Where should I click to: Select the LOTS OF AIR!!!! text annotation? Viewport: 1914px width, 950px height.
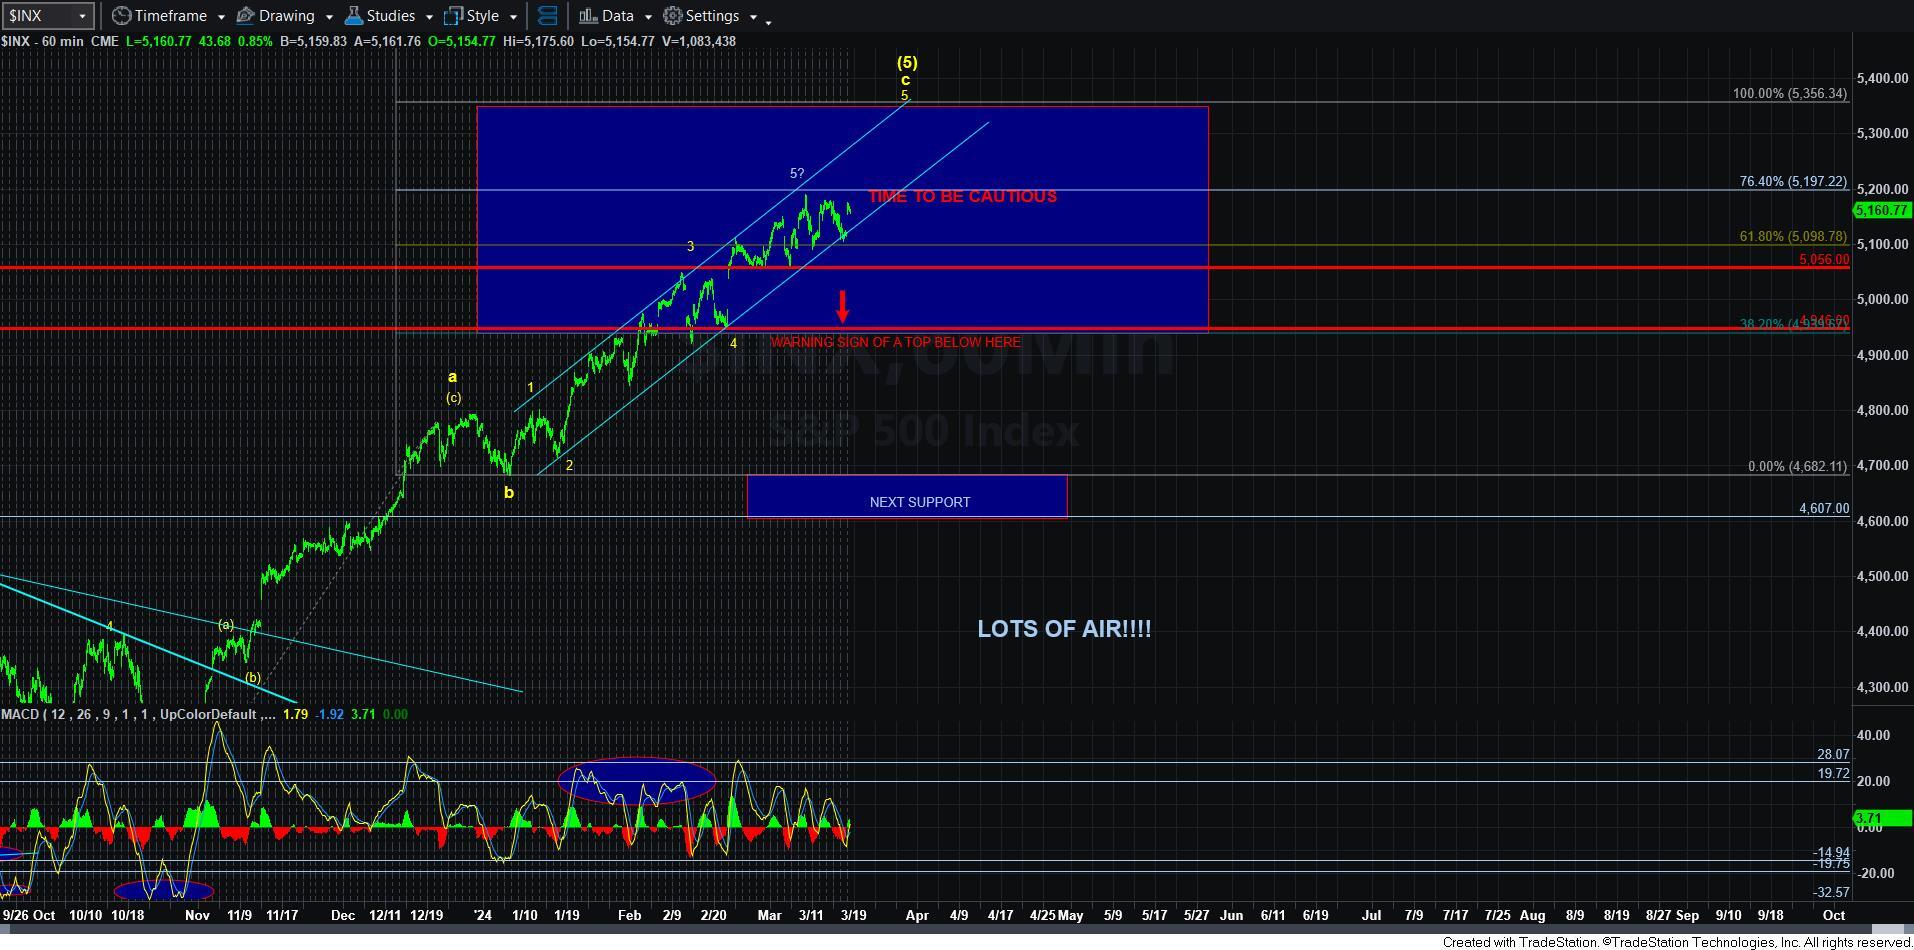(1064, 629)
